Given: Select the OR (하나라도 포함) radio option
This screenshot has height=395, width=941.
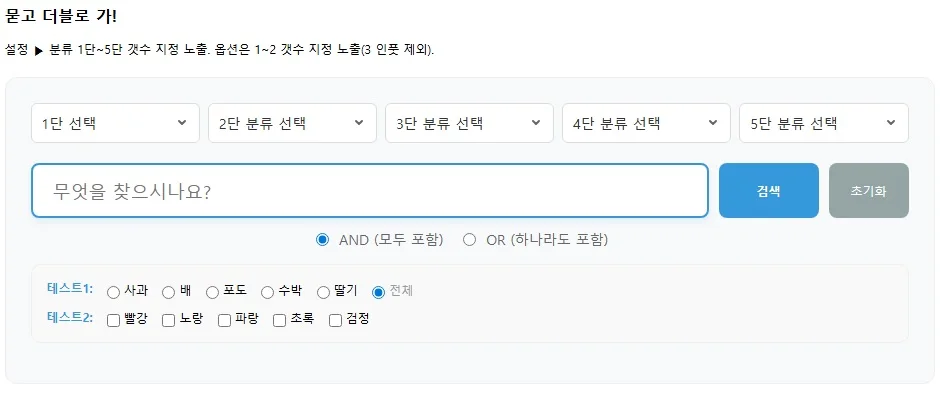Looking at the screenshot, I should (470, 240).
